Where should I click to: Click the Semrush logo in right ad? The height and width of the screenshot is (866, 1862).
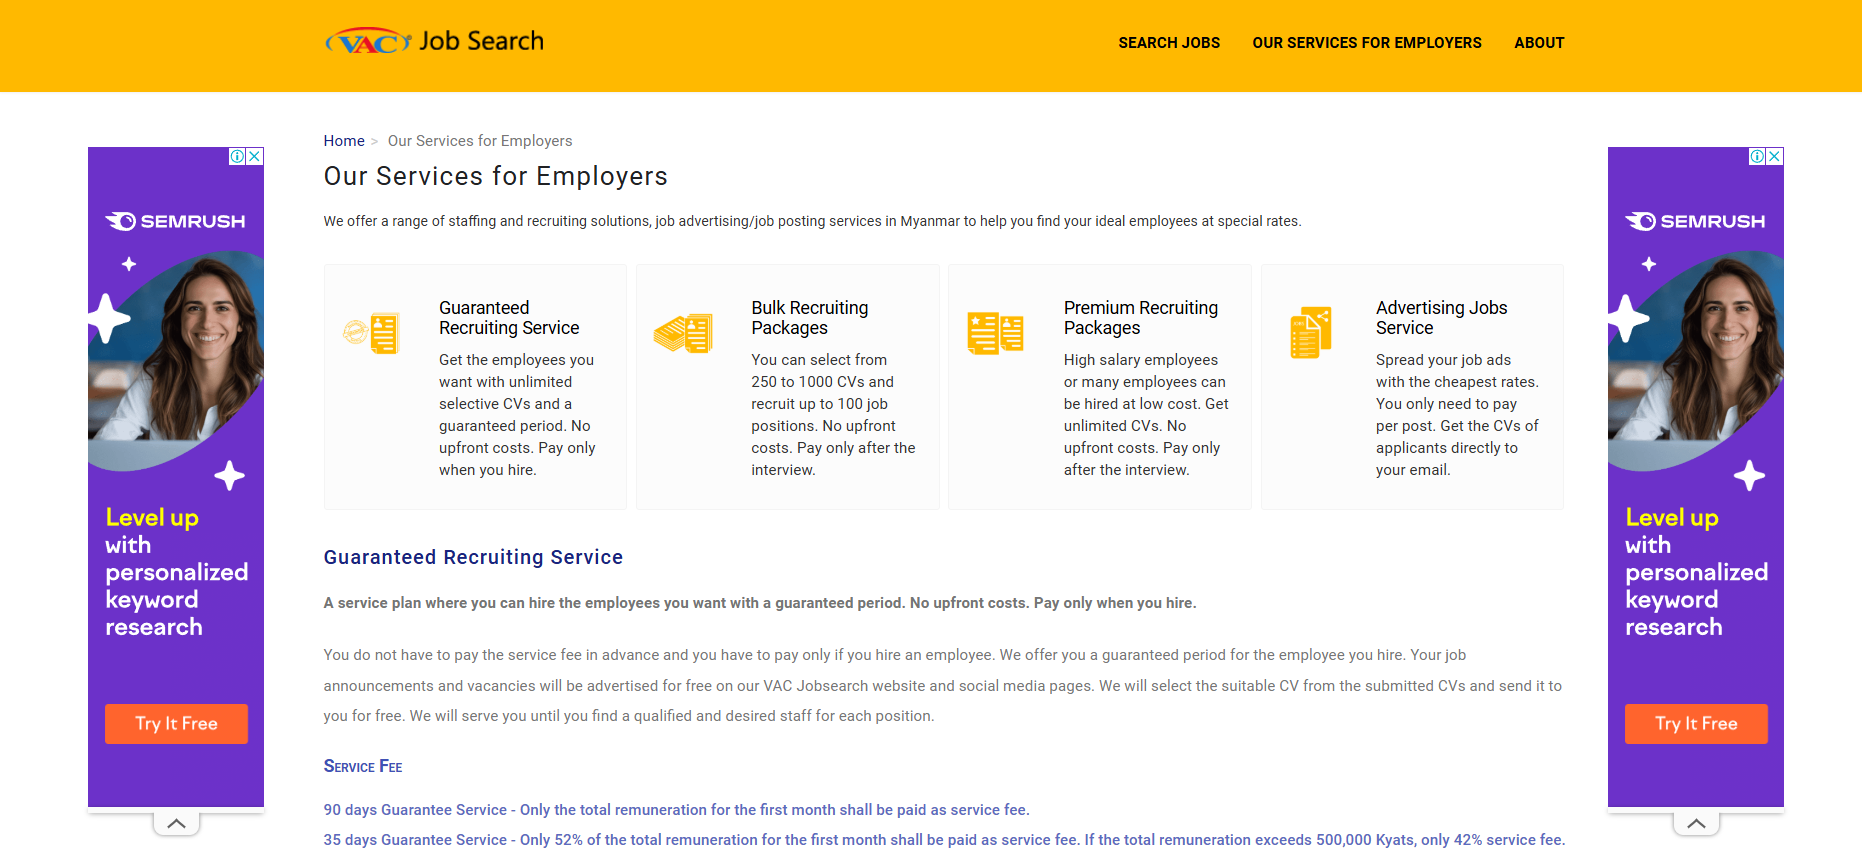pyautogui.click(x=1696, y=221)
